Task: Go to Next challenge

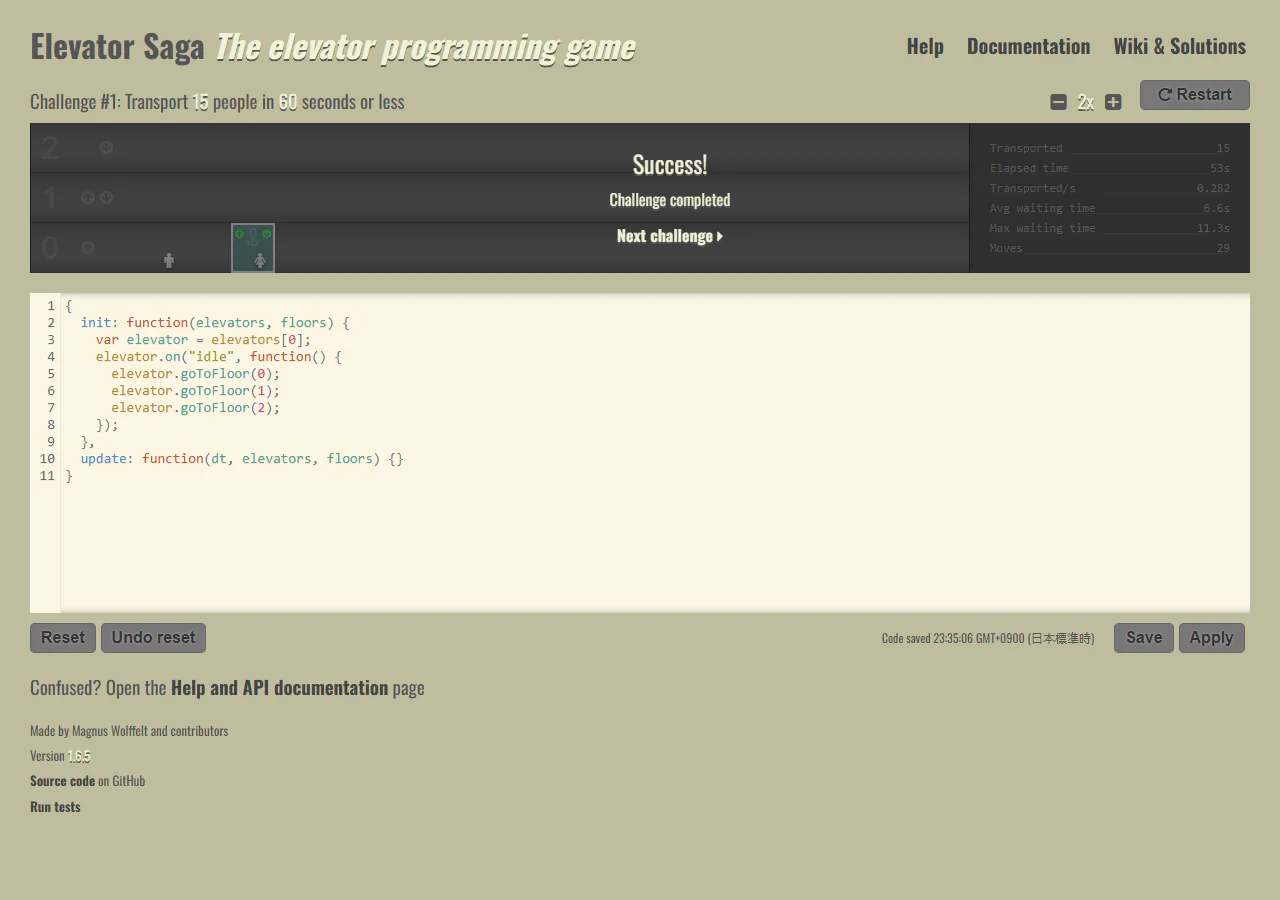Action: [x=670, y=236]
